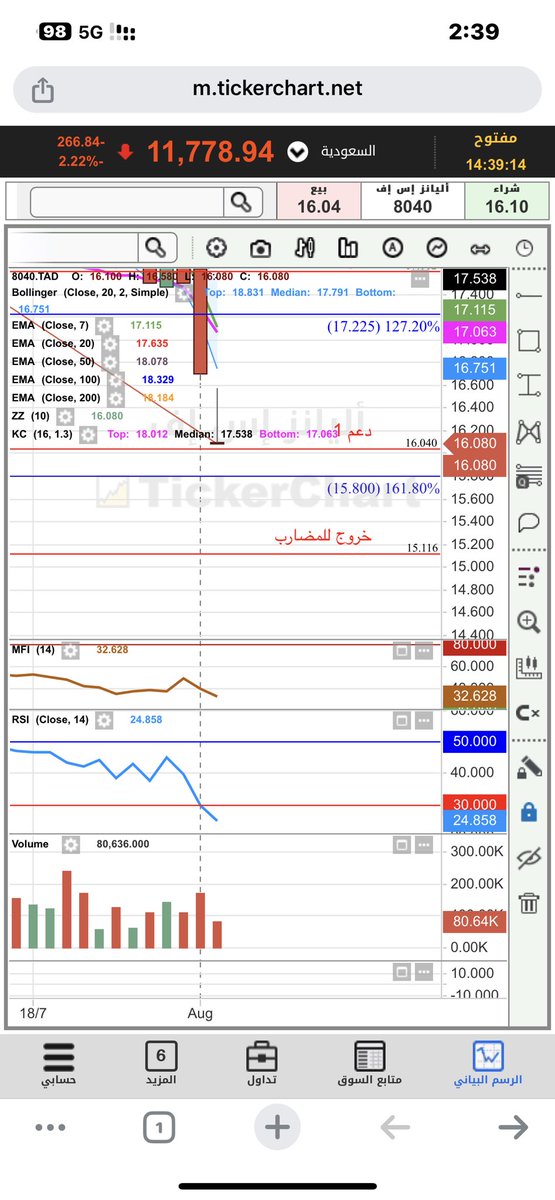Toggle the blue lock drawings icon
The height and width of the screenshot is (1200, 555).
pyautogui.click(x=528, y=811)
